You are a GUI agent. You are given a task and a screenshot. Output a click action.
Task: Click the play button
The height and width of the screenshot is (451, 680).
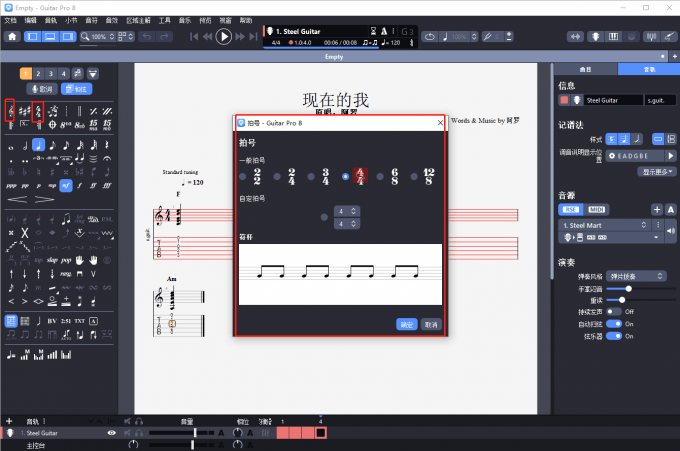click(224, 37)
